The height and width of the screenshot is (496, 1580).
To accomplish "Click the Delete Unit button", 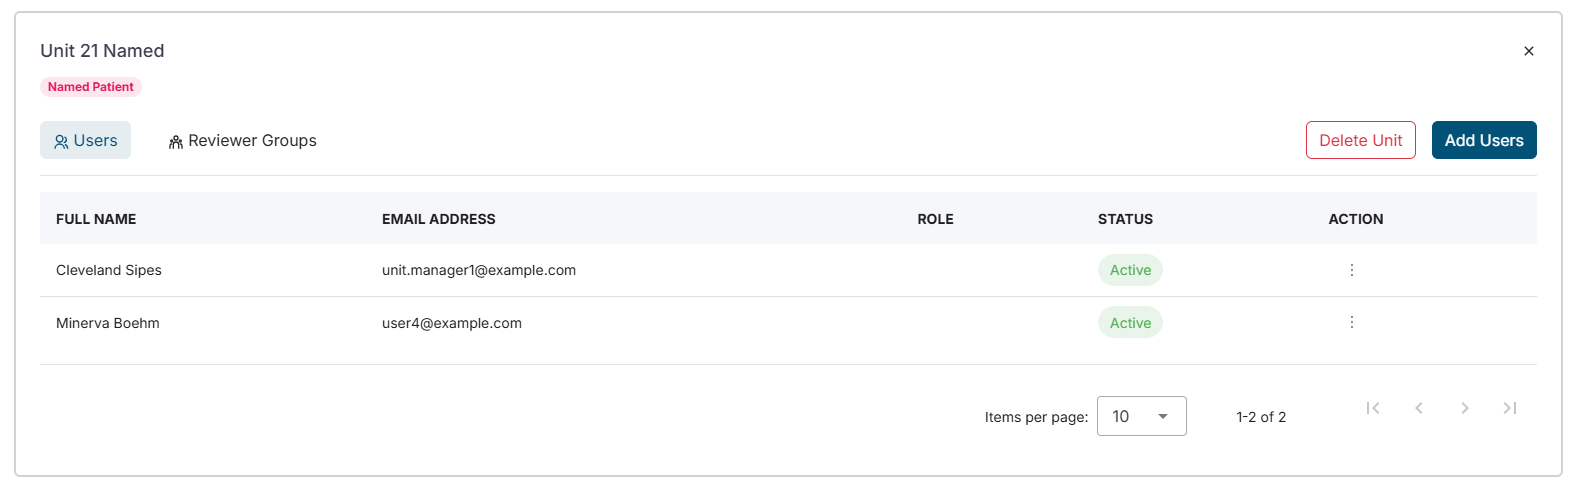I will [x=1360, y=140].
